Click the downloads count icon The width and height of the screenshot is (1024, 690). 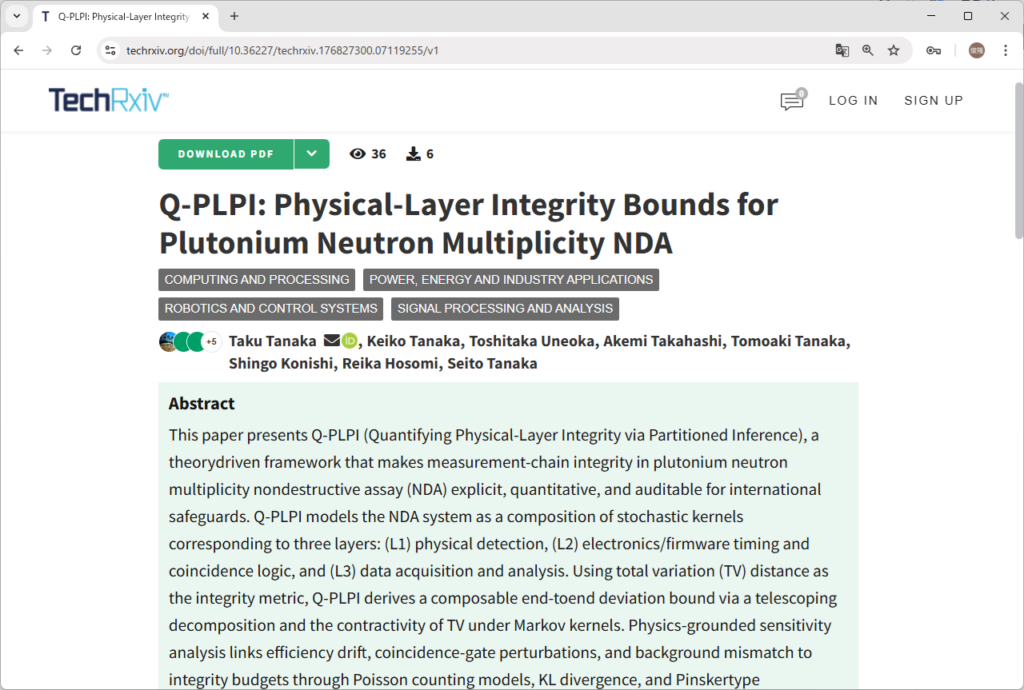413,154
